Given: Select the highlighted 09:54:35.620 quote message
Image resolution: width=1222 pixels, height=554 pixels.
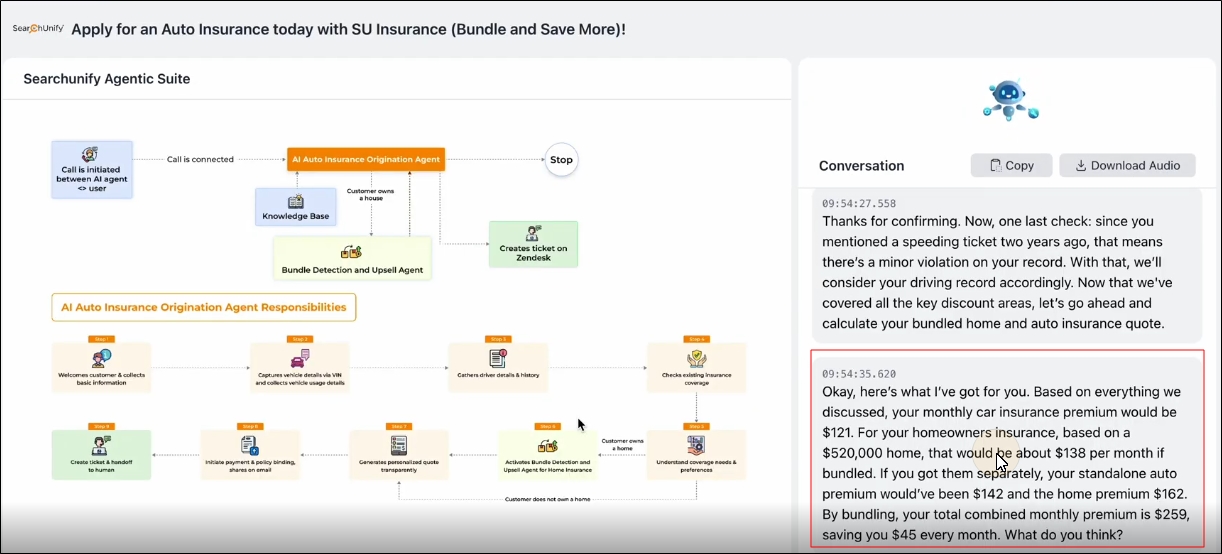Looking at the screenshot, I should [x=1008, y=449].
